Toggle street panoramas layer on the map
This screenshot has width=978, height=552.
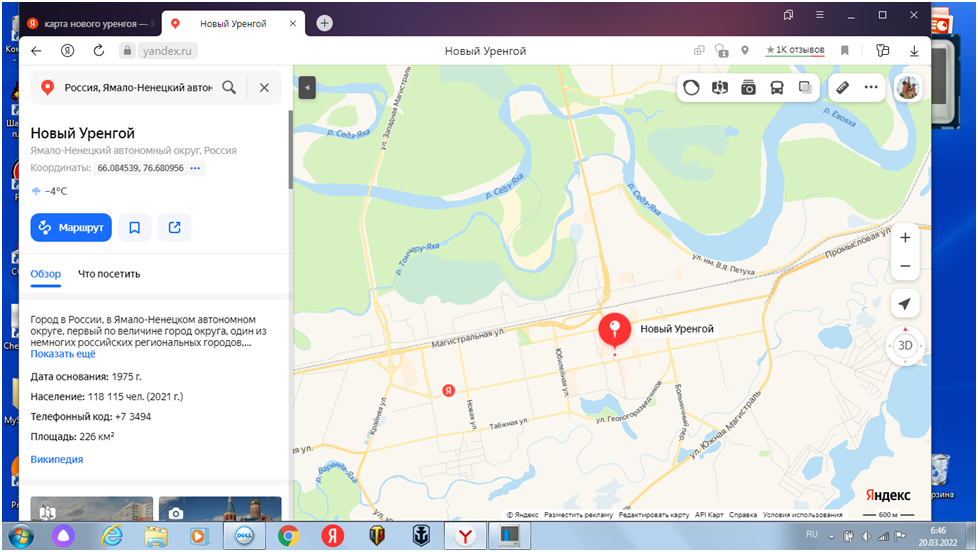coord(720,87)
